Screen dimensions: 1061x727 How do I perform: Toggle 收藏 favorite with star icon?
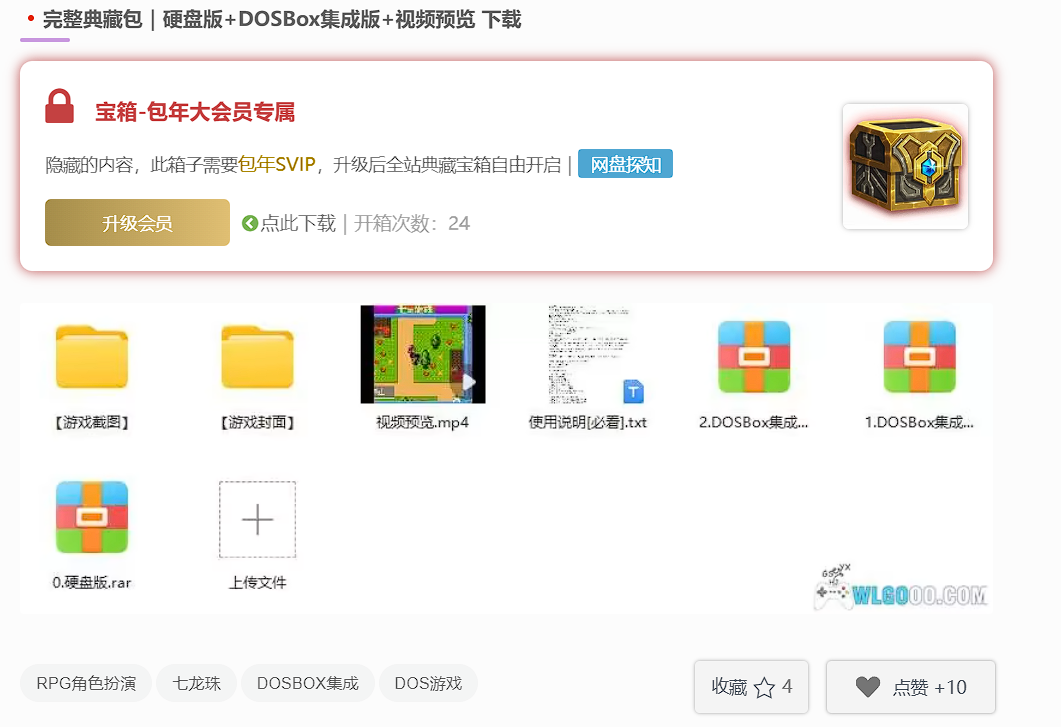(751, 687)
